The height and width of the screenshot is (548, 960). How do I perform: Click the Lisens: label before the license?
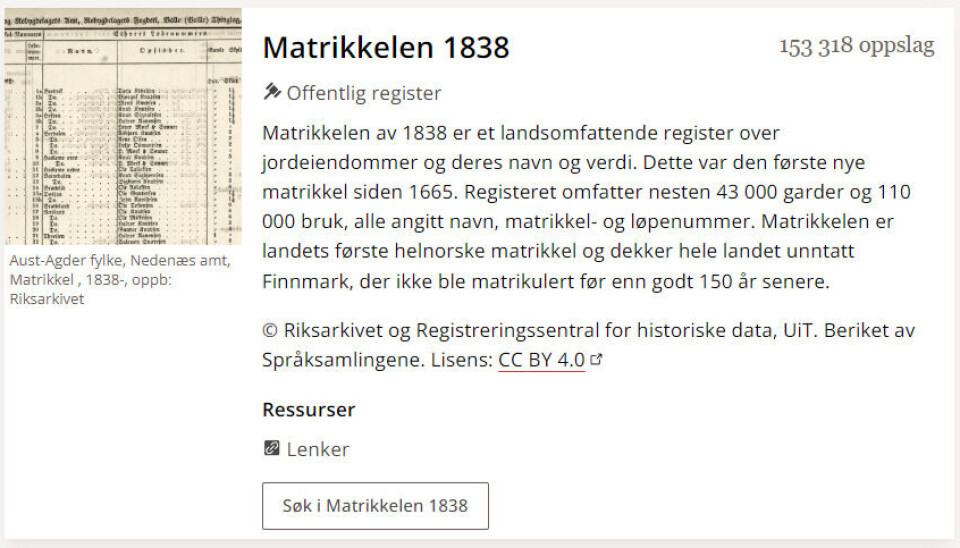(462, 361)
